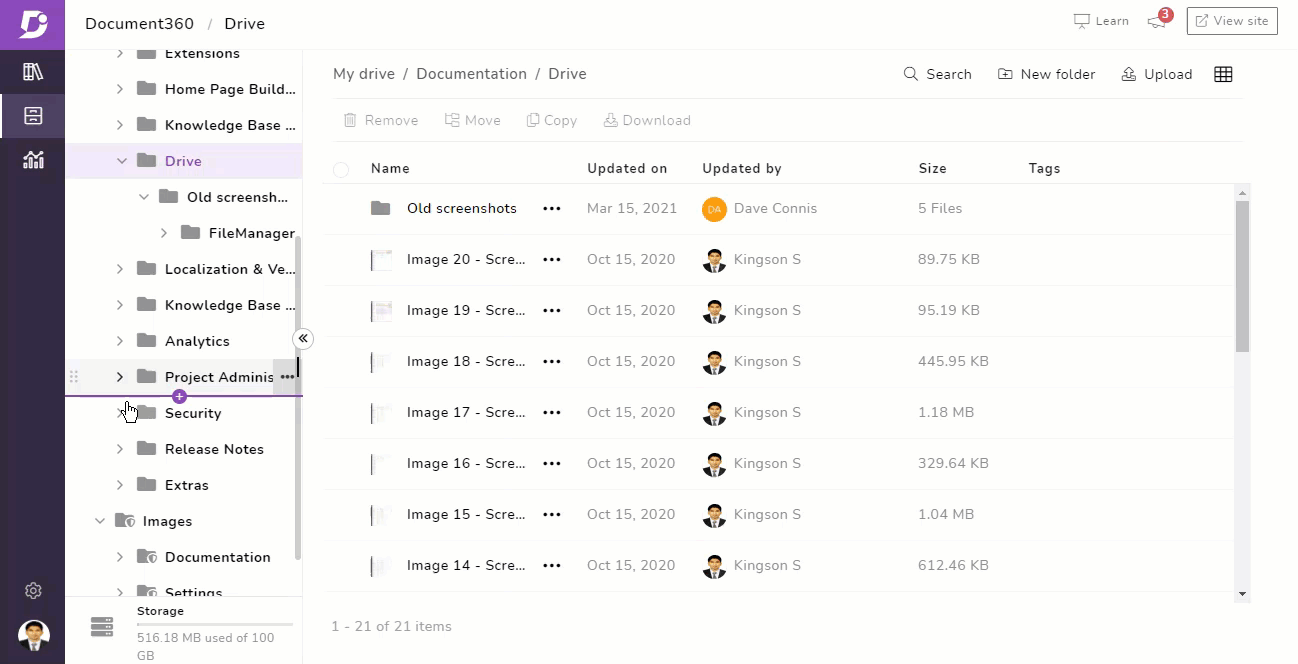Click the Upload button
Image resolution: width=1298 pixels, height=664 pixels.
point(1157,74)
